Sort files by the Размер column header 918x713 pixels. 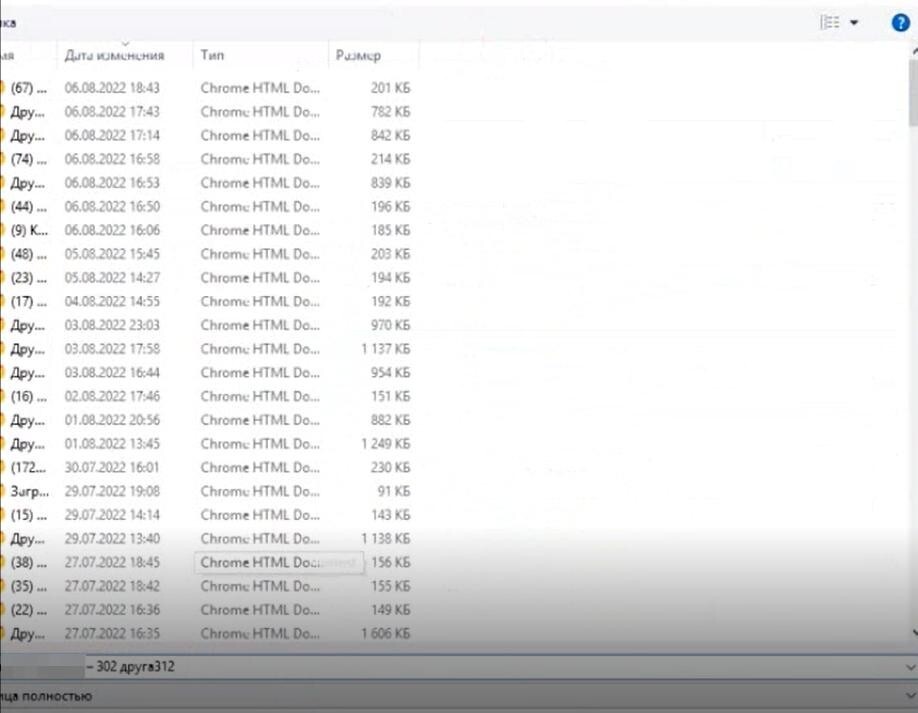click(x=358, y=56)
